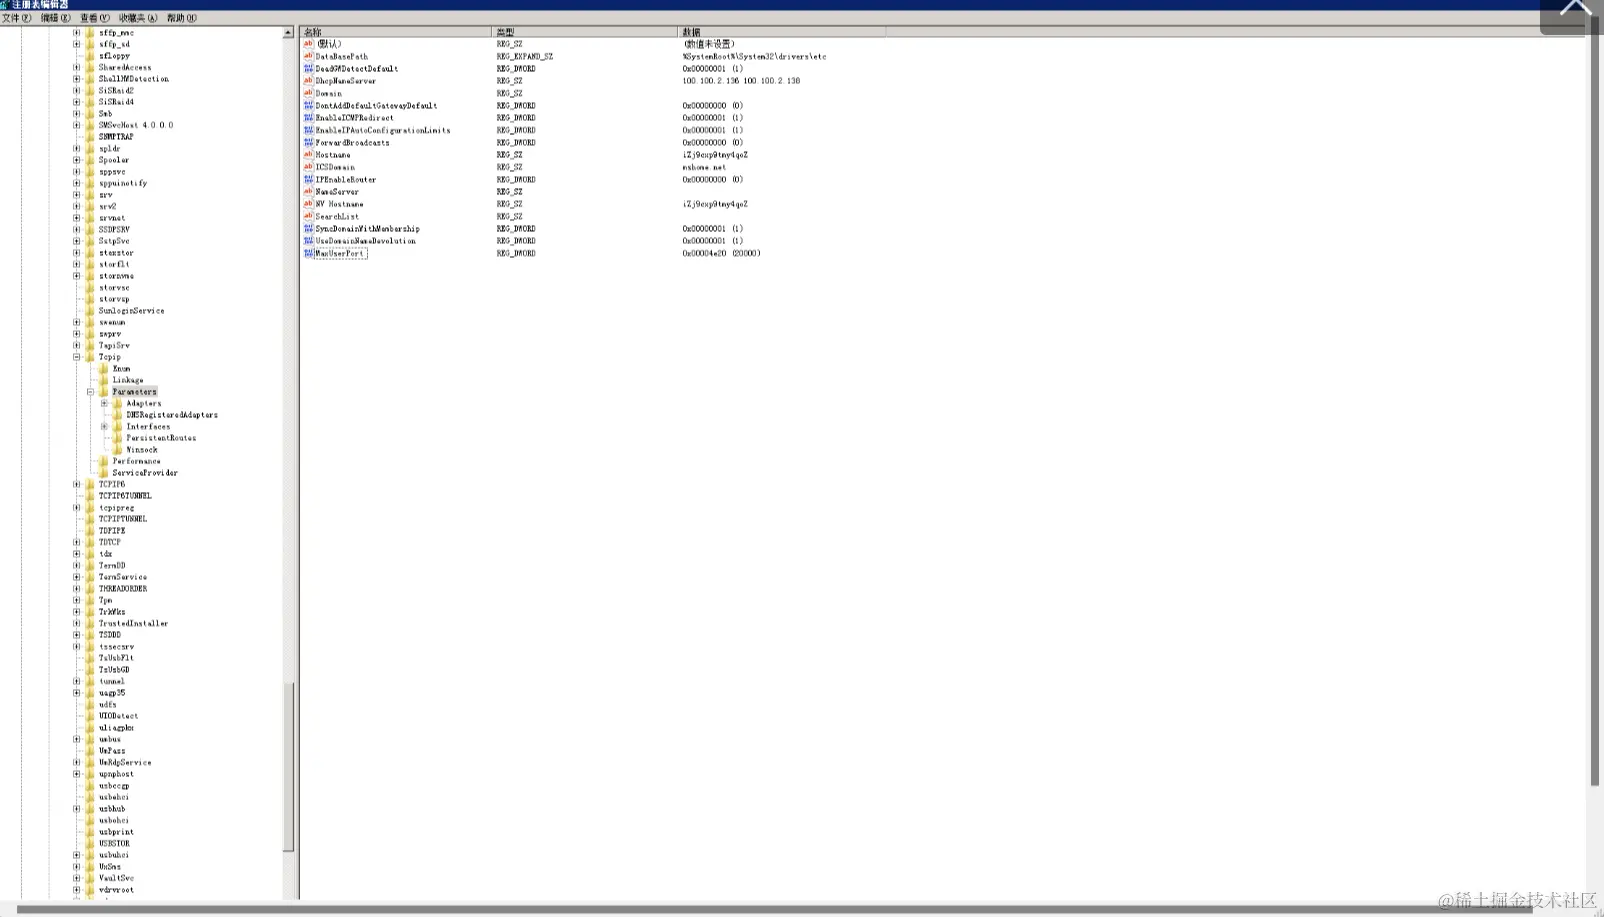Click the DWORD icon of ForwardBroadcasts
Image resolution: width=1604 pixels, height=917 pixels.
pyautogui.click(x=308, y=142)
